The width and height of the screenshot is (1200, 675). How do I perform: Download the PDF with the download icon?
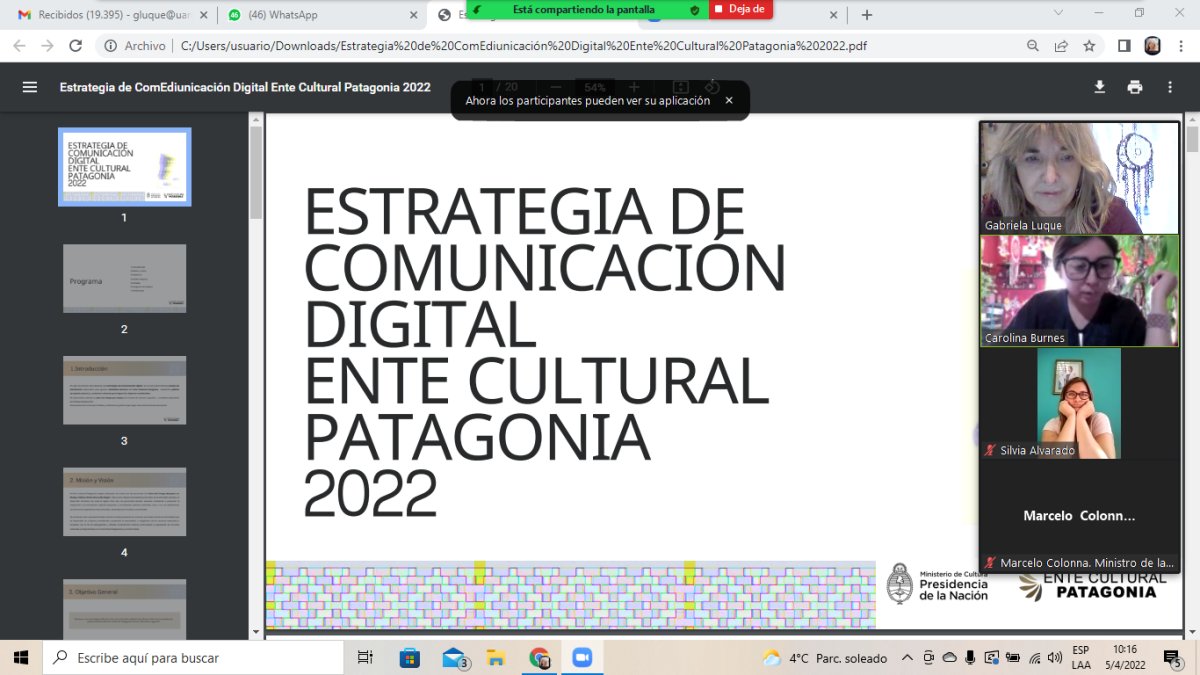[x=1099, y=87]
